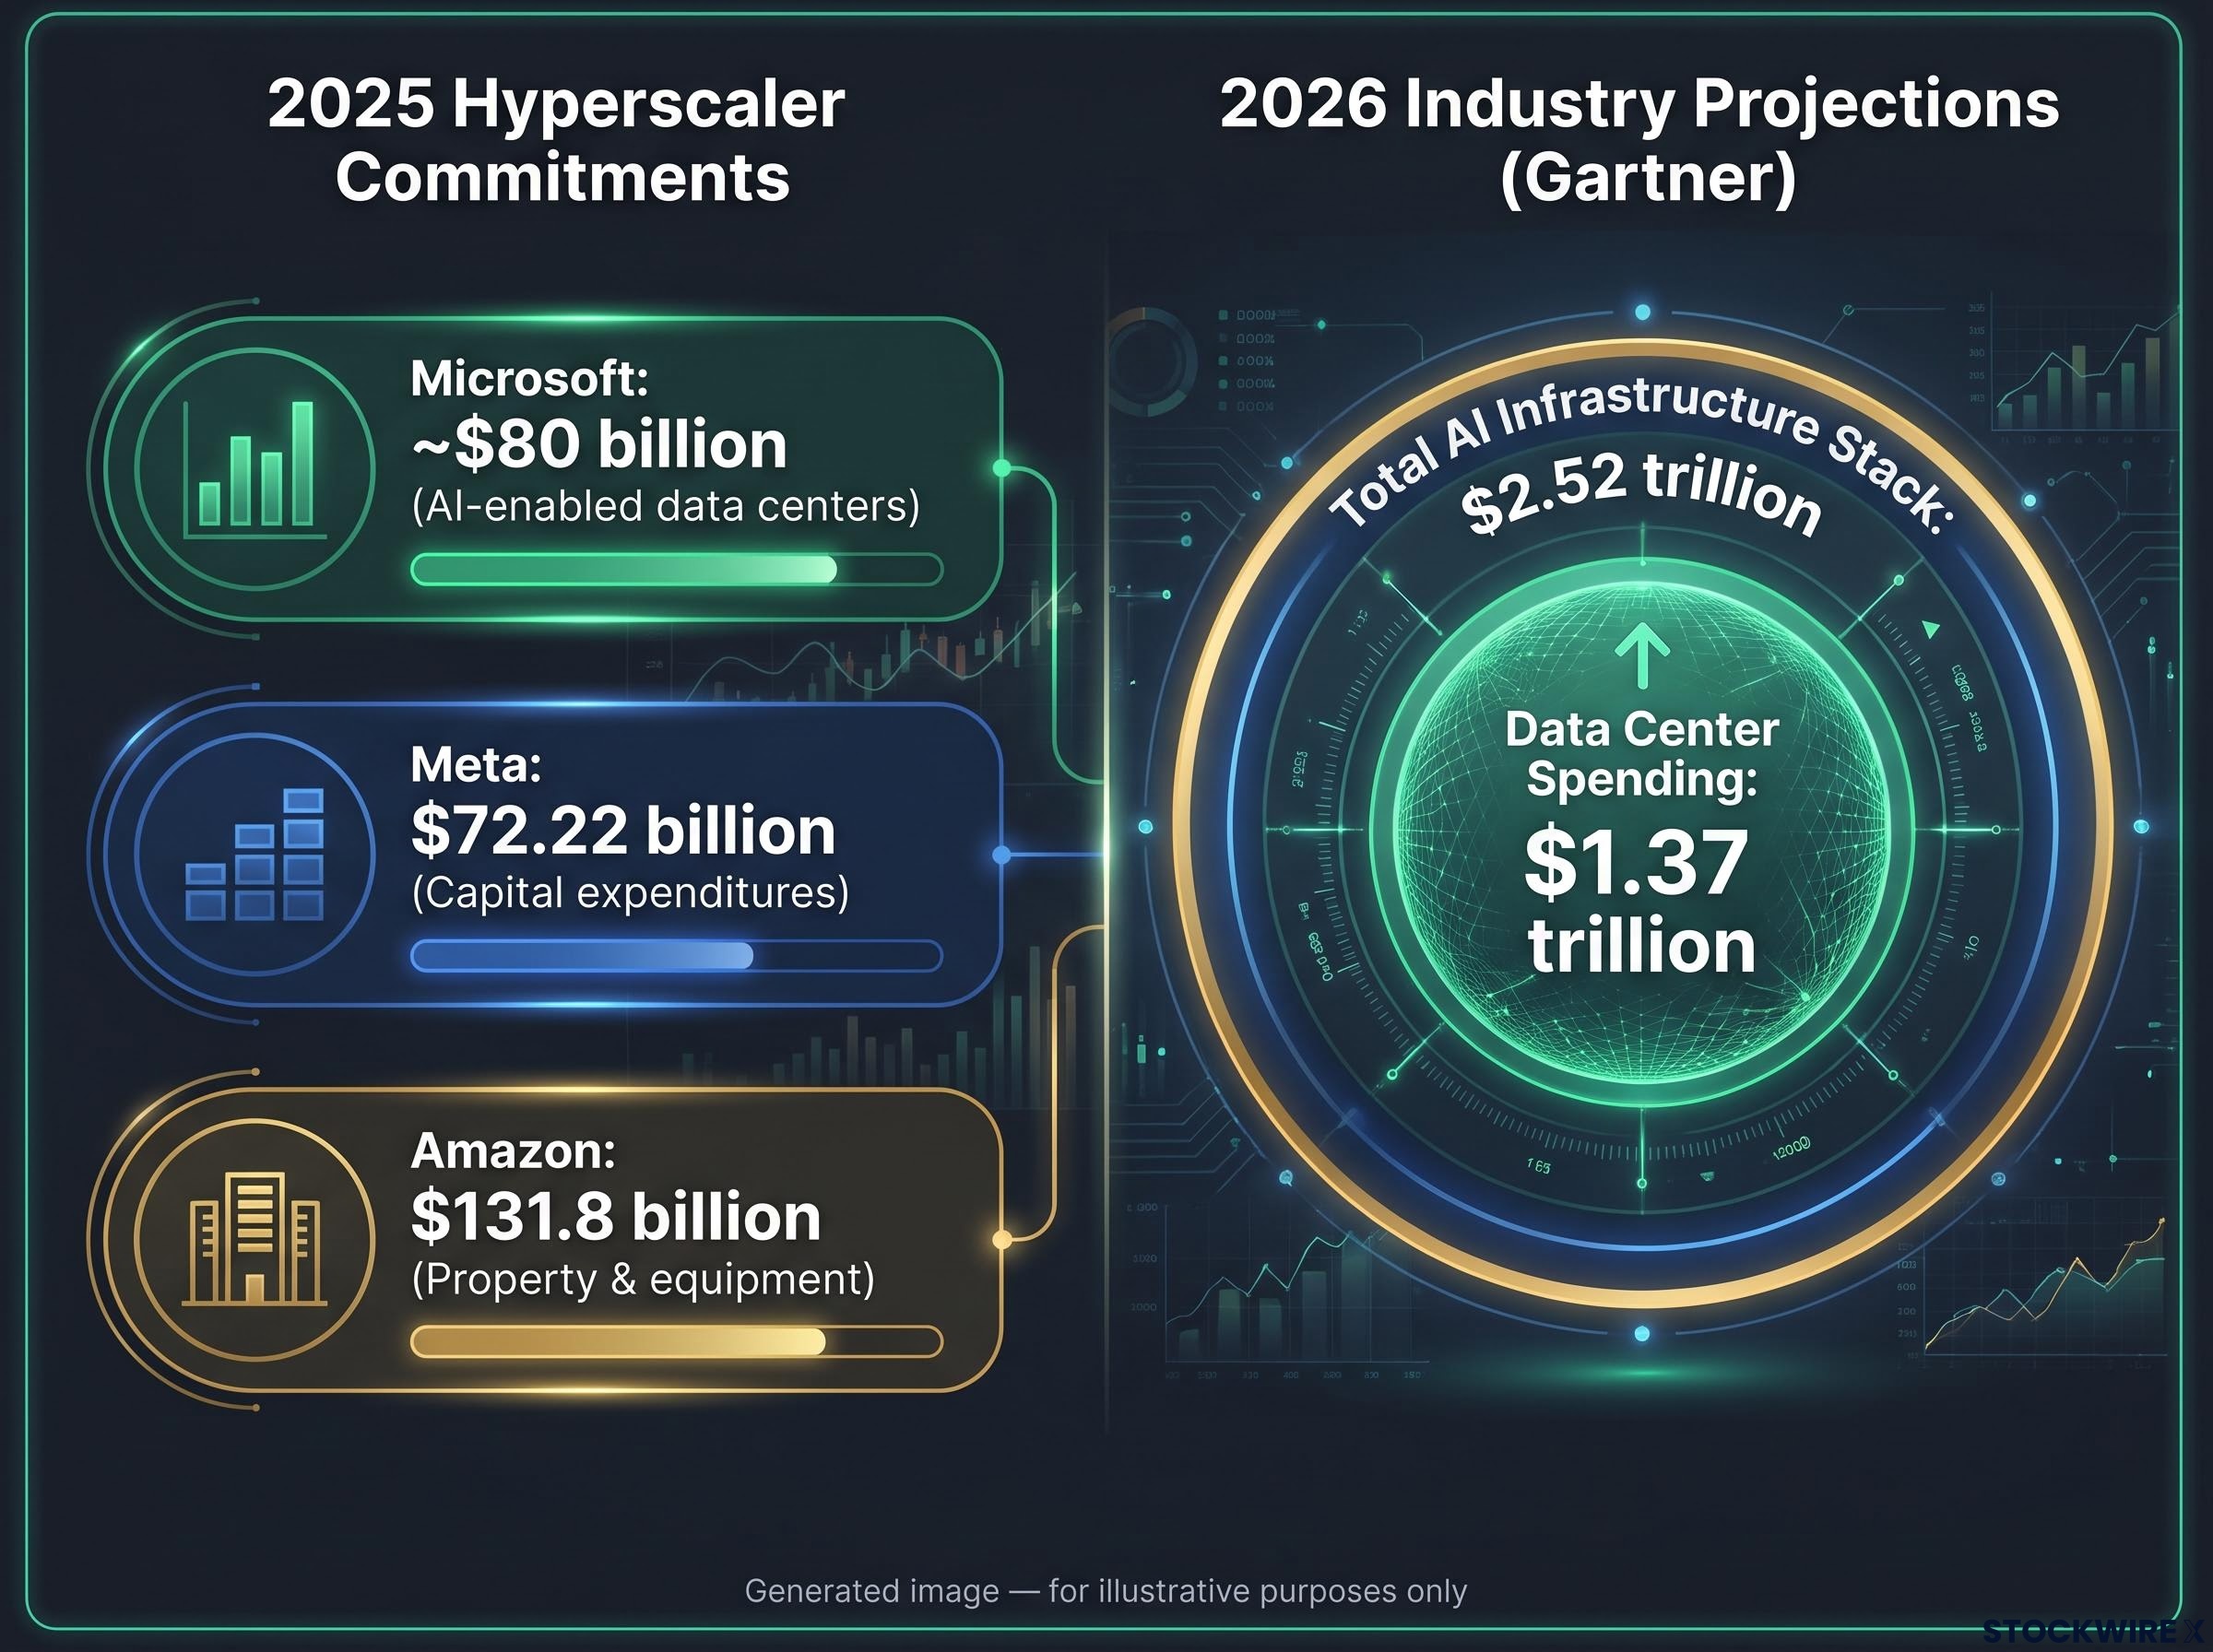Click the "Microsoft:" label

click(530, 379)
